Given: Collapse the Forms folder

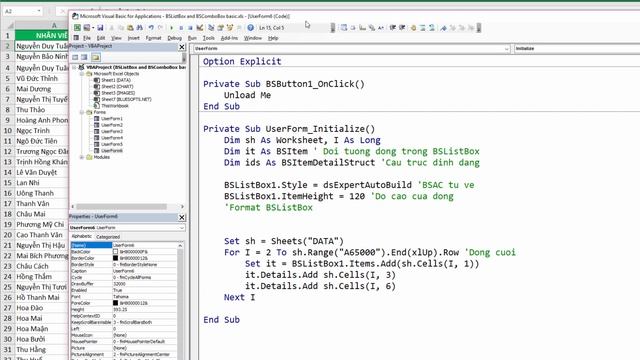Looking at the screenshot, I should (82, 112).
